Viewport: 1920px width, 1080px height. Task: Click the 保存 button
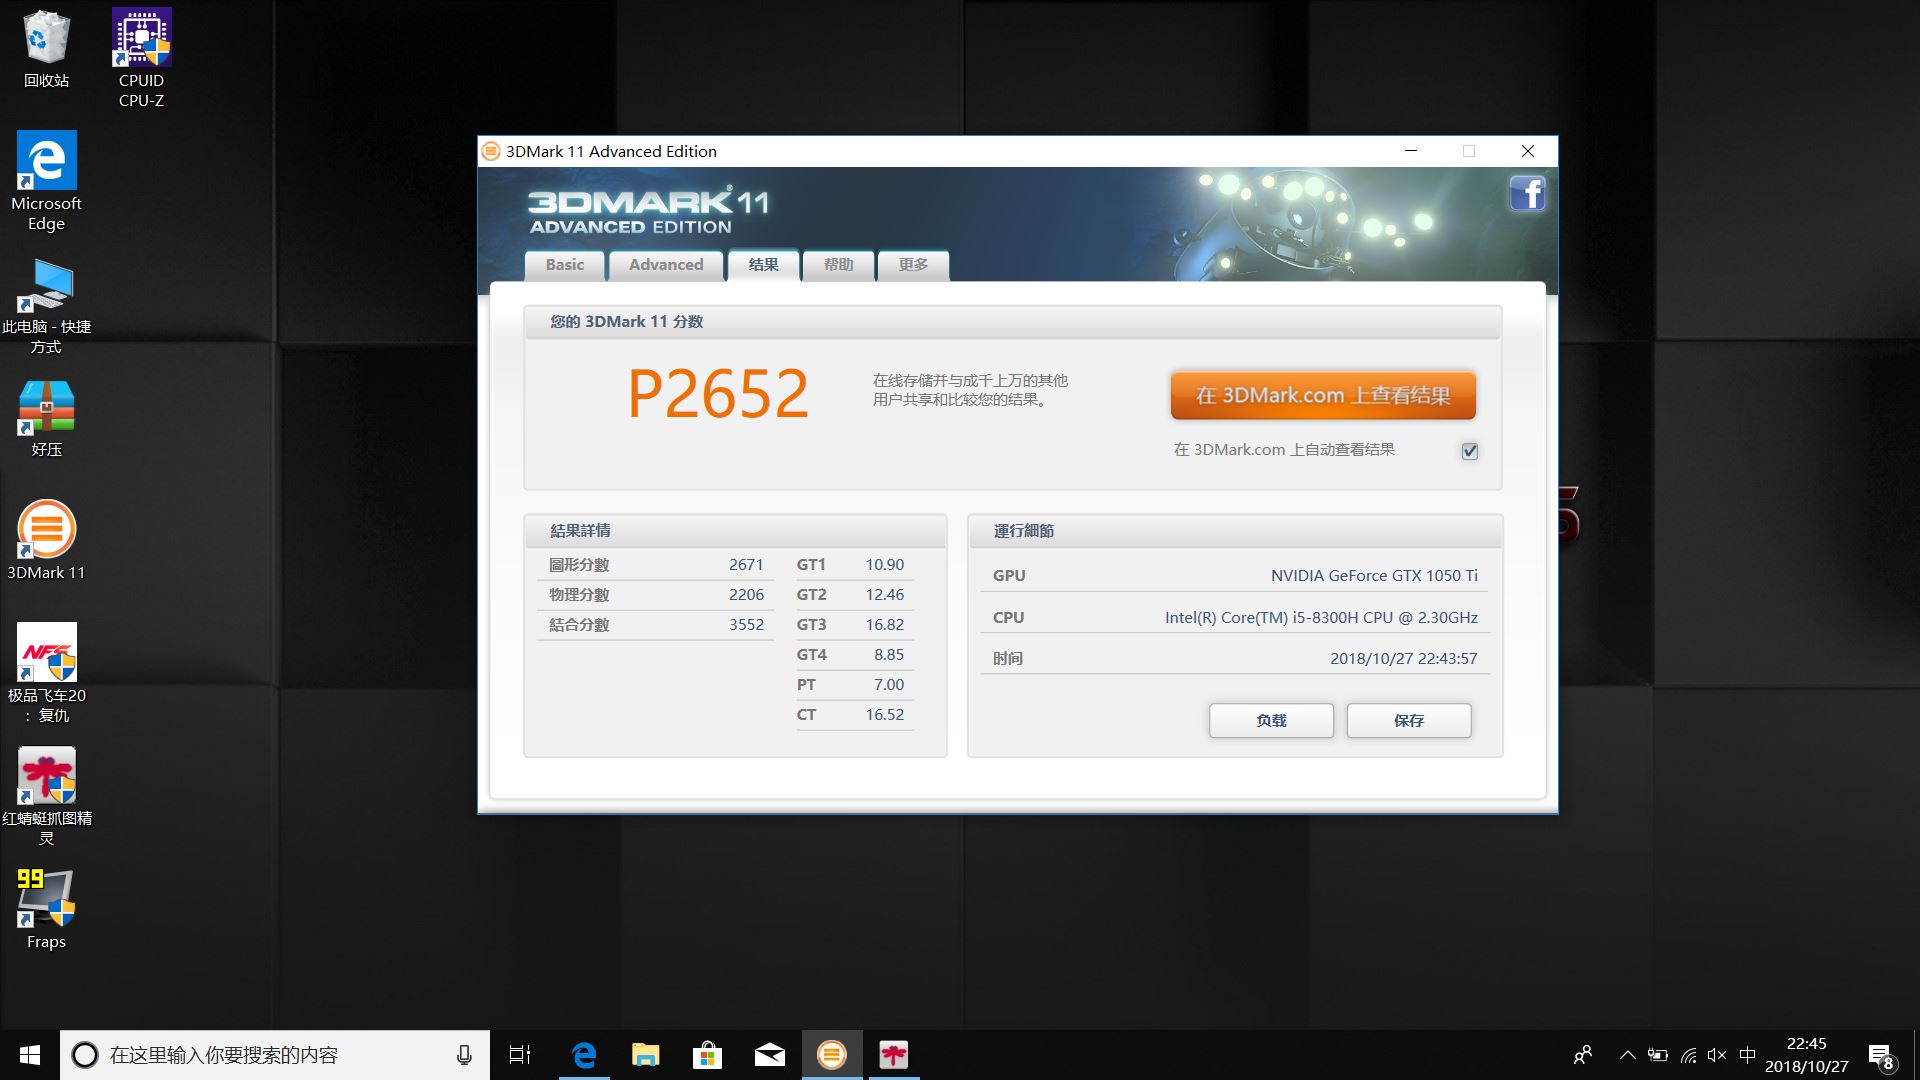[x=1408, y=720]
